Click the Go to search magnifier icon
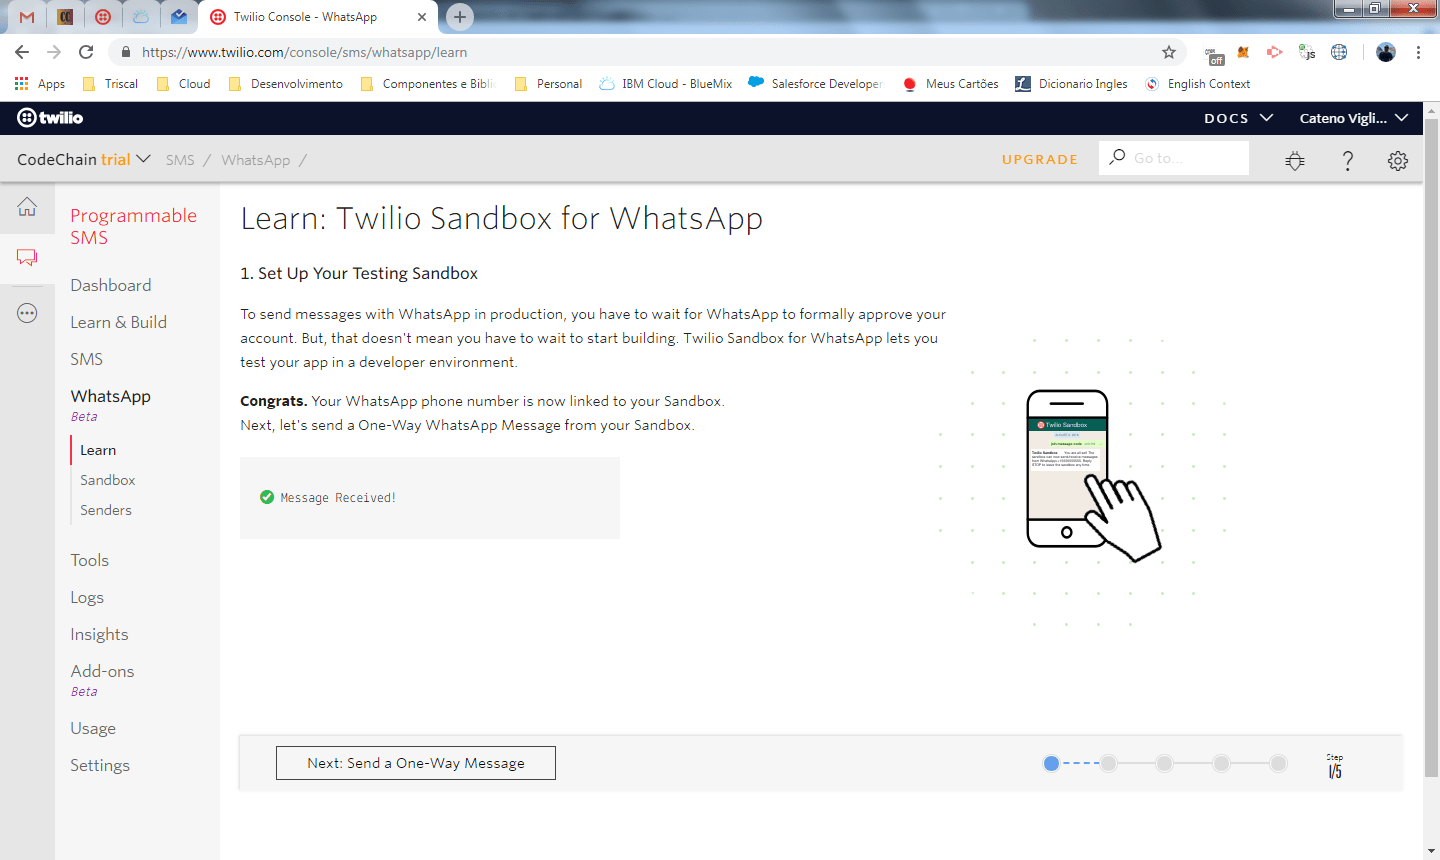Screen dimensions: 1440x860 (x=1117, y=158)
